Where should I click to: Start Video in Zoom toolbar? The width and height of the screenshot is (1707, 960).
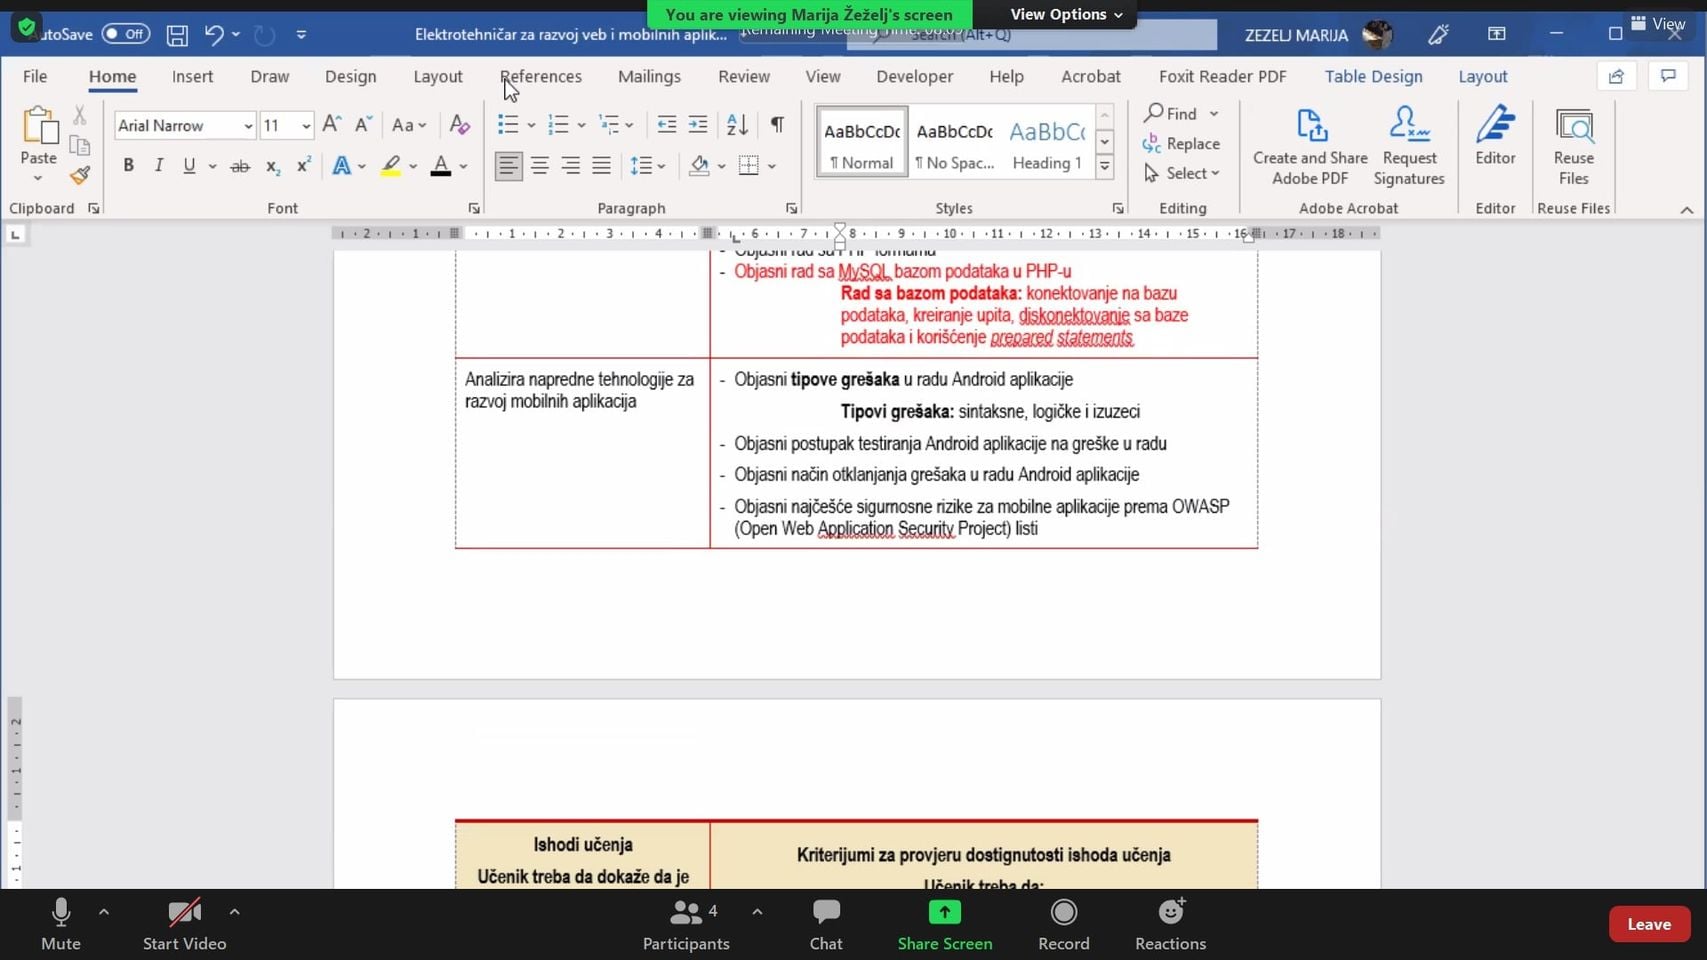coord(184,924)
